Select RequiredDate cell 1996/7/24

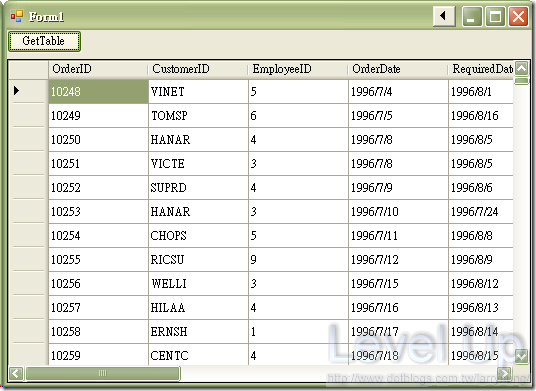(x=481, y=212)
